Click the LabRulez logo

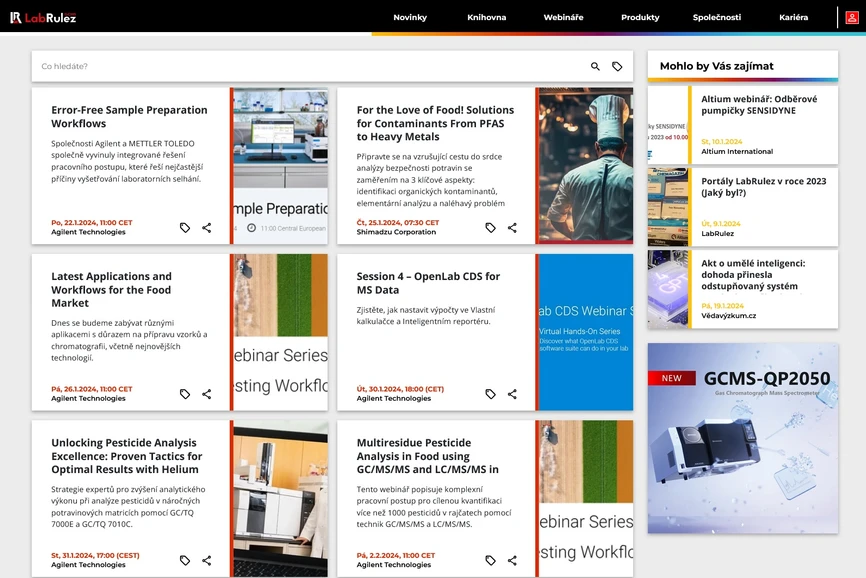[43, 17]
